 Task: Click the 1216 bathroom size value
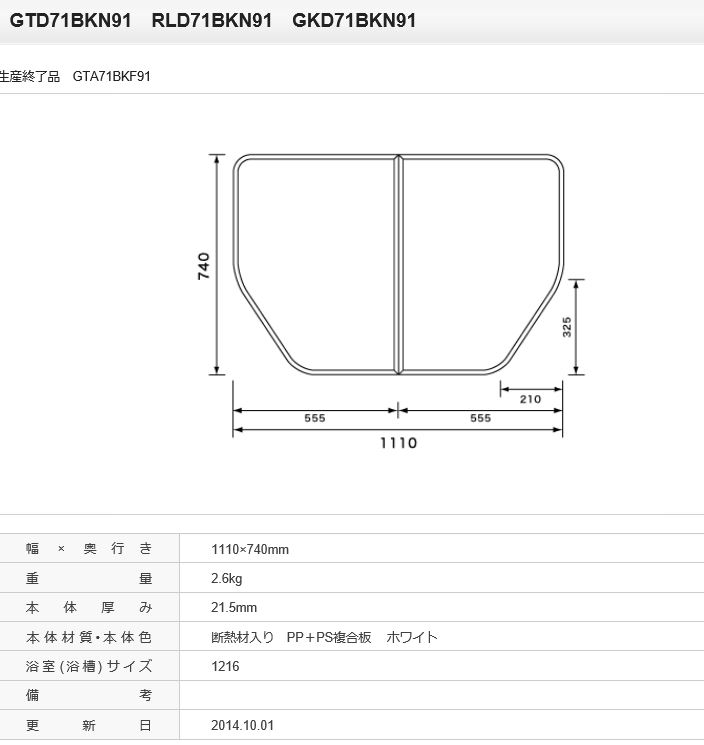pyautogui.click(x=225, y=666)
